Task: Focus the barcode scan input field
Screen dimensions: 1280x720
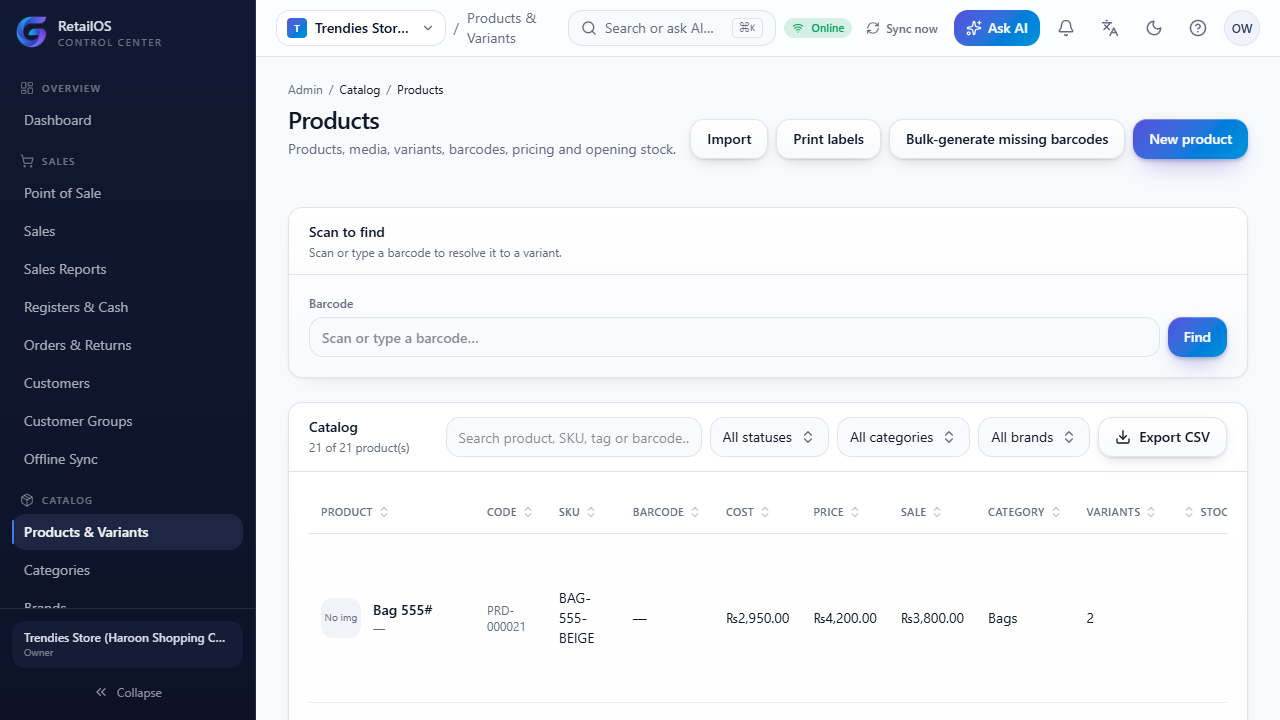Action: pos(734,337)
